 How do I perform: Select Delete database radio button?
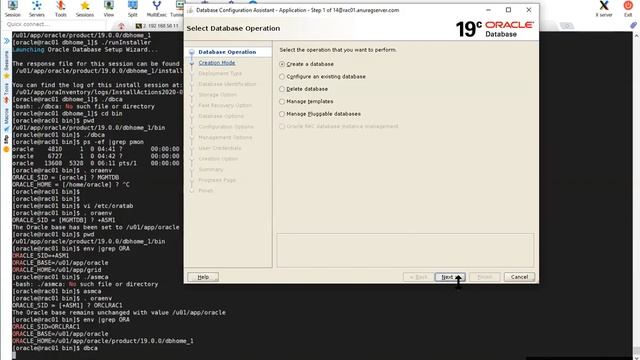click(282, 89)
